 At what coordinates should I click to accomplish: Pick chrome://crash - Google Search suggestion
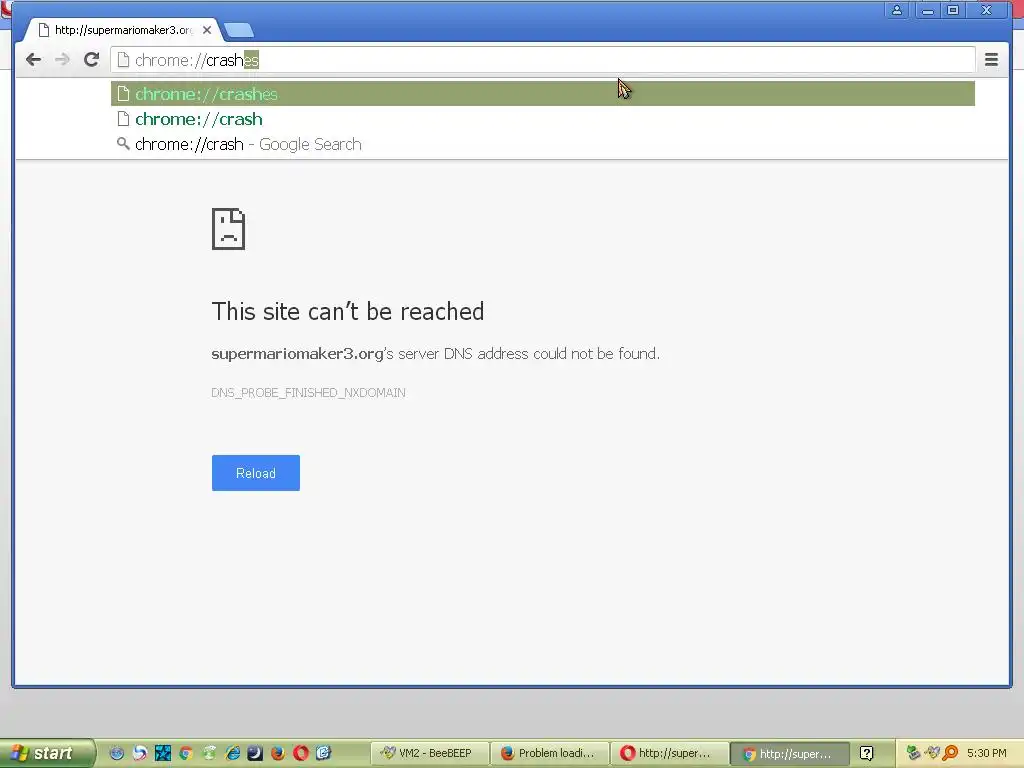[x=543, y=144]
